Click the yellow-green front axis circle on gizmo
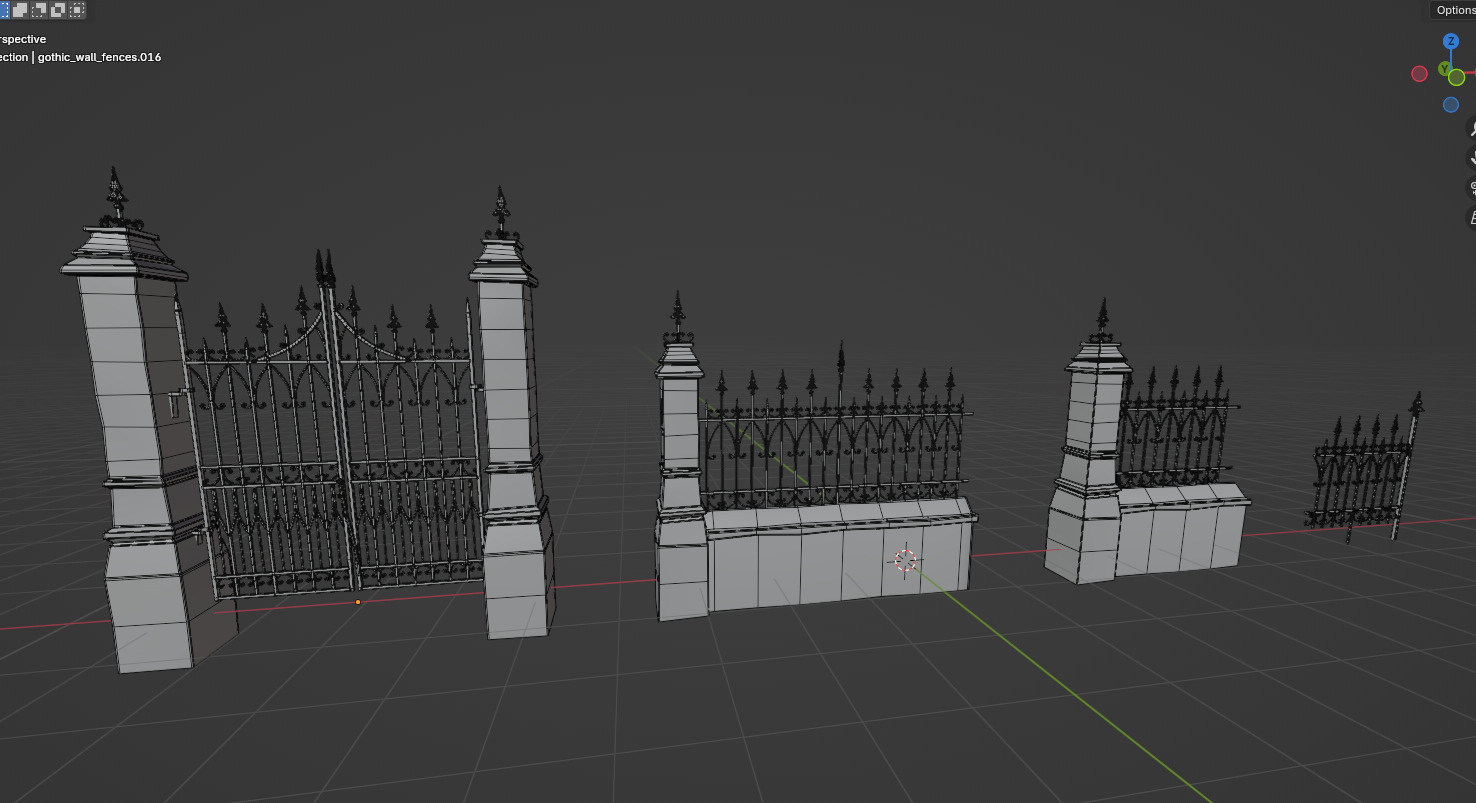1476x803 pixels. tap(1457, 77)
